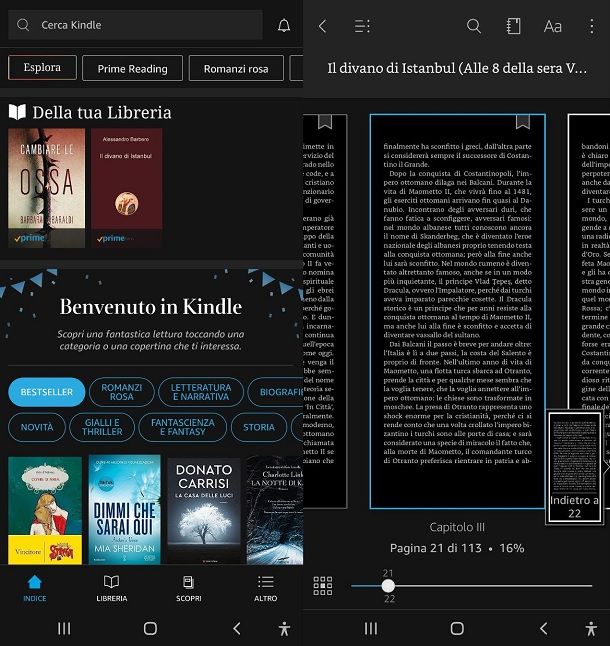Open the previous page preview
The image size is (610, 646).
pos(325,311)
